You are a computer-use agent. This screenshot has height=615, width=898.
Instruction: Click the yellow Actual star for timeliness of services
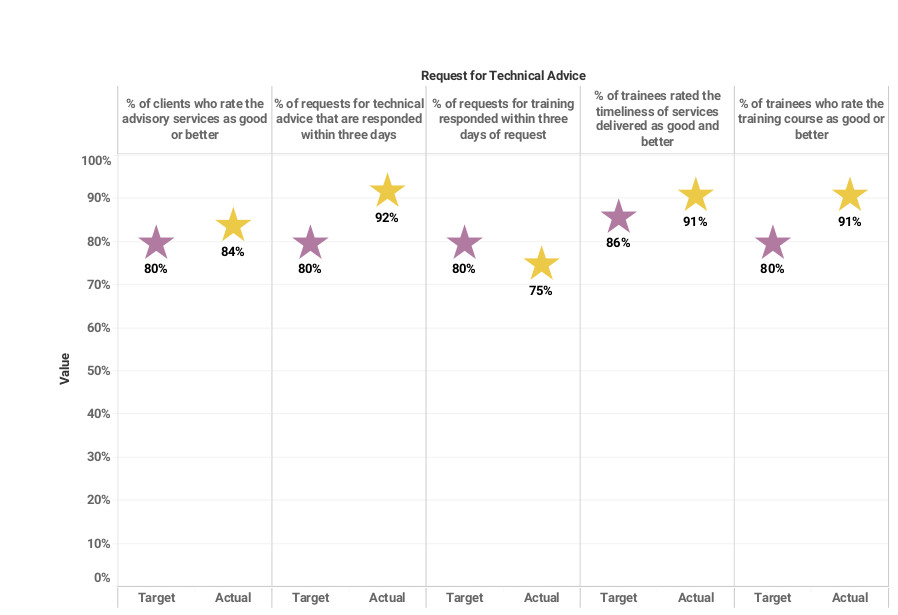696,195
